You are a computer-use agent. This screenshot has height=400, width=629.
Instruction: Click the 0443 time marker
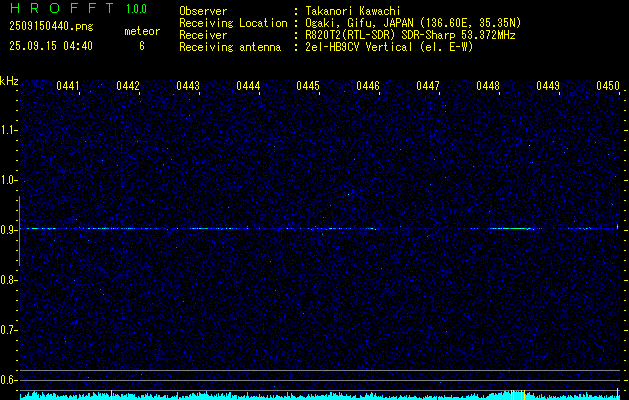pos(188,87)
